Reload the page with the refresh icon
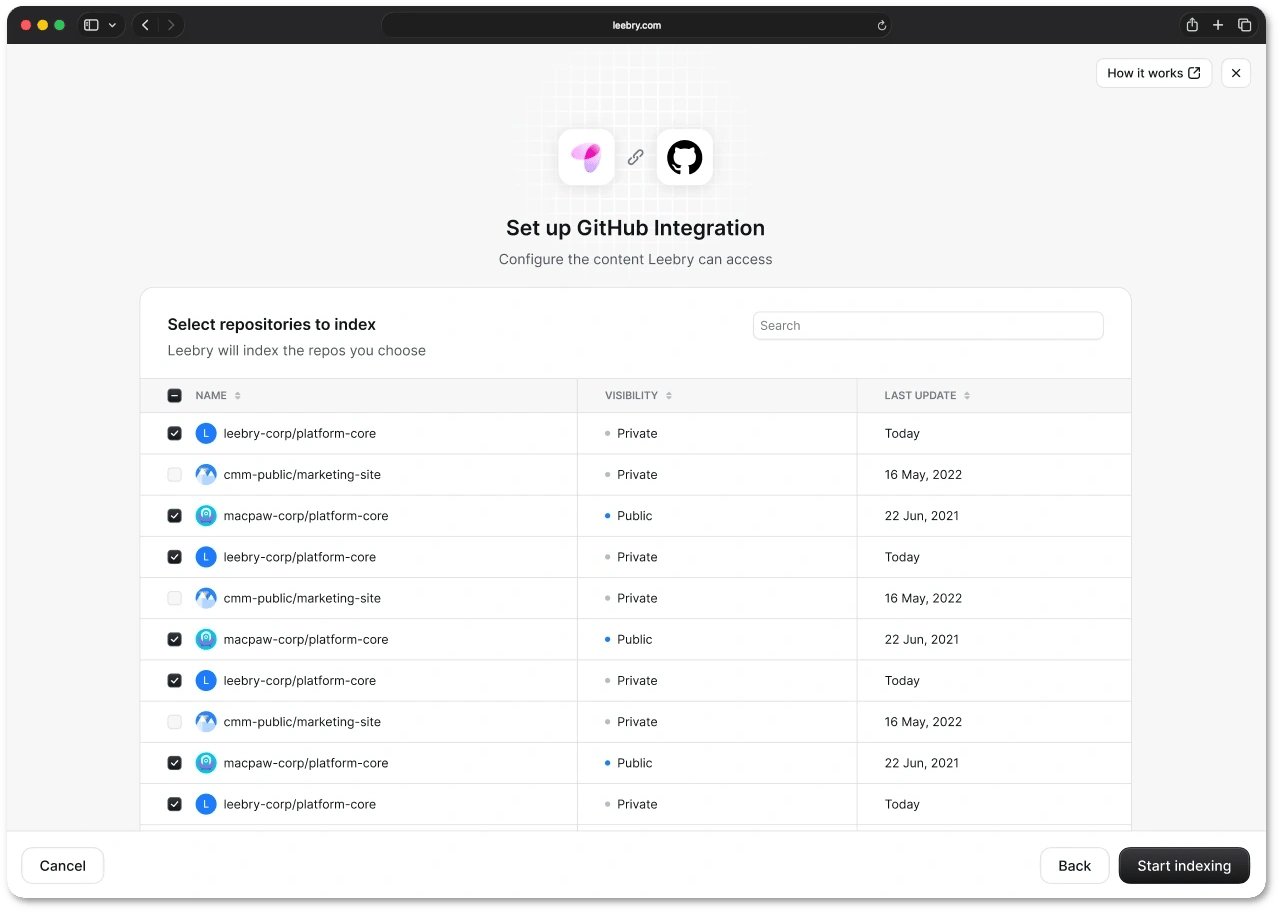Viewport: 1279px width, 912px height. [881, 26]
